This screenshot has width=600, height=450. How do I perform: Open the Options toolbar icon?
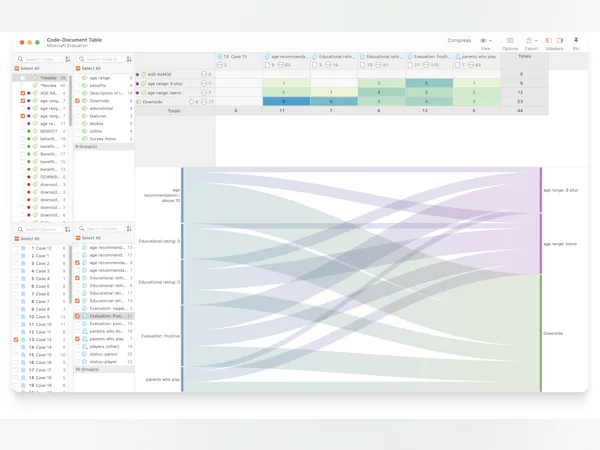(510, 40)
